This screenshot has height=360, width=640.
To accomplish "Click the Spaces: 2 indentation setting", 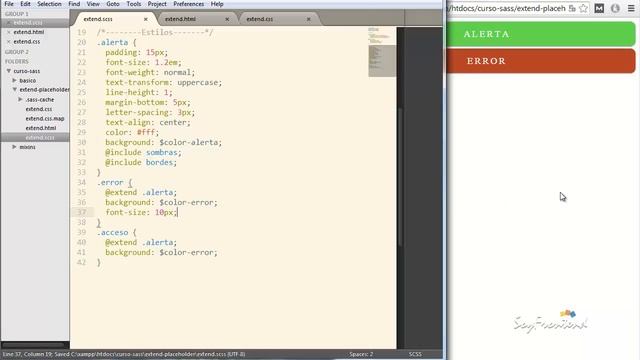I will (x=361, y=354).
